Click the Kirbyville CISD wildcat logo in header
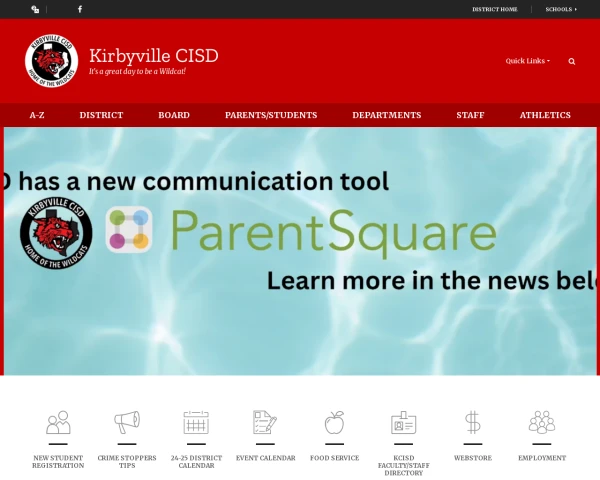Screen dimensions: 600x480 52,61
